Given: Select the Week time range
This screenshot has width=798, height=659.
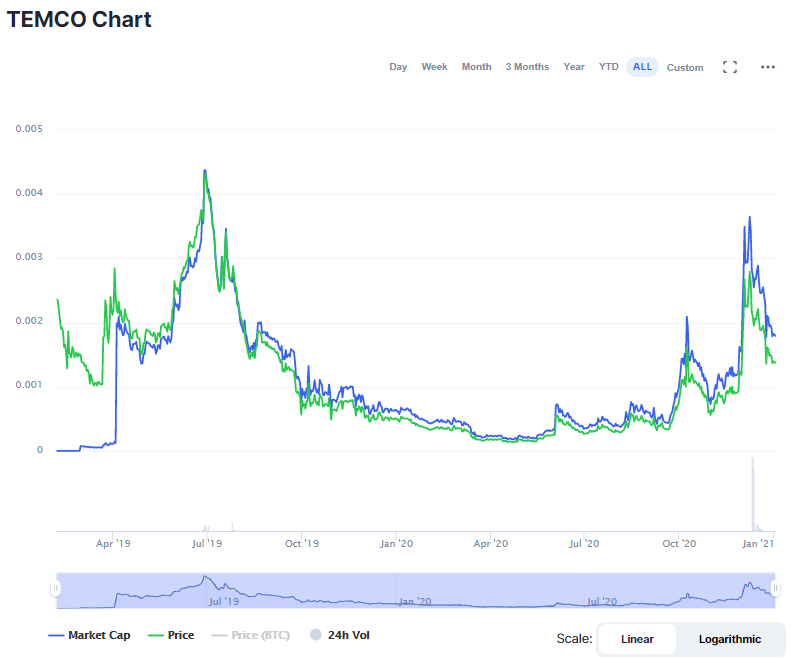Looking at the screenshot, I should pos(434,67).
